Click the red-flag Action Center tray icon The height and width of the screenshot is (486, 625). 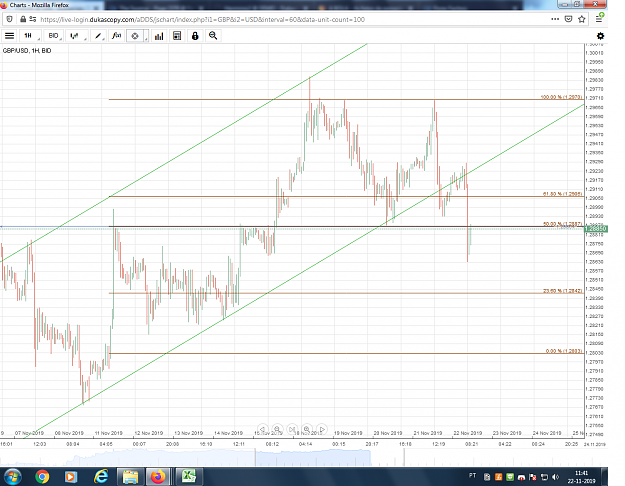[x=533, y=477]
